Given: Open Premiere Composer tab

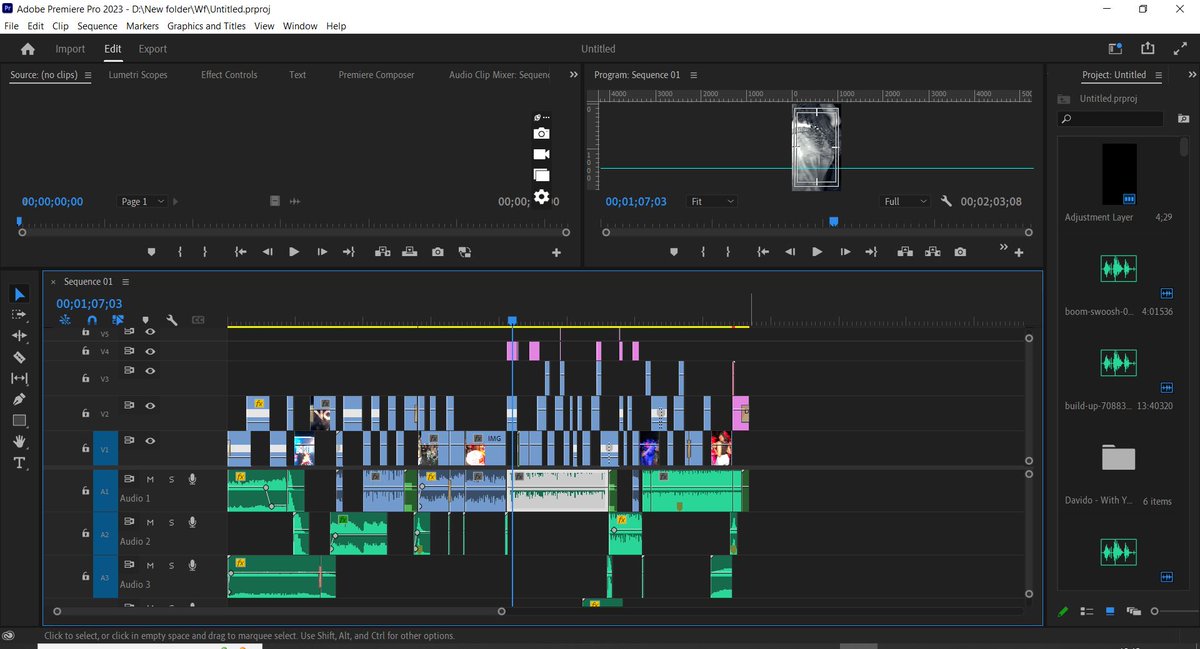Looking at the screenshot, I should [x=376, y=75].
